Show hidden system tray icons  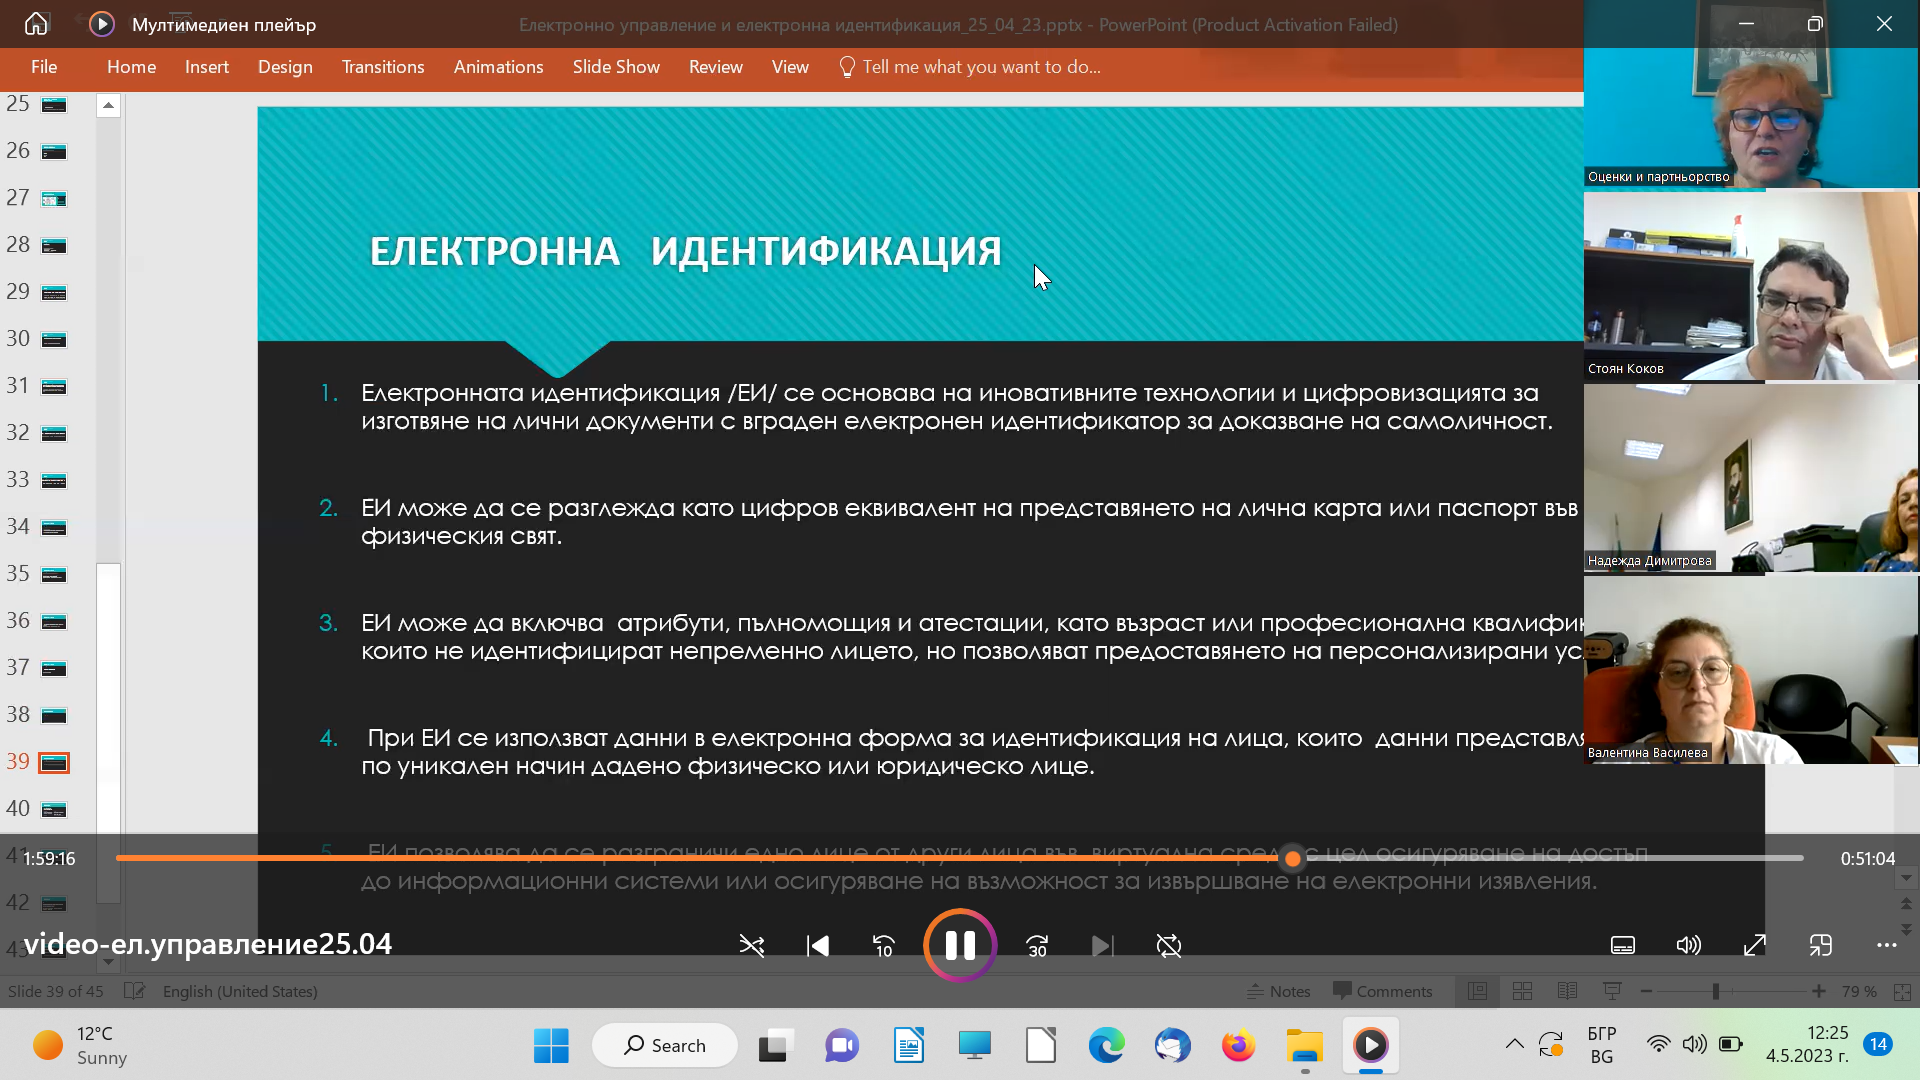point(1514,1045)
